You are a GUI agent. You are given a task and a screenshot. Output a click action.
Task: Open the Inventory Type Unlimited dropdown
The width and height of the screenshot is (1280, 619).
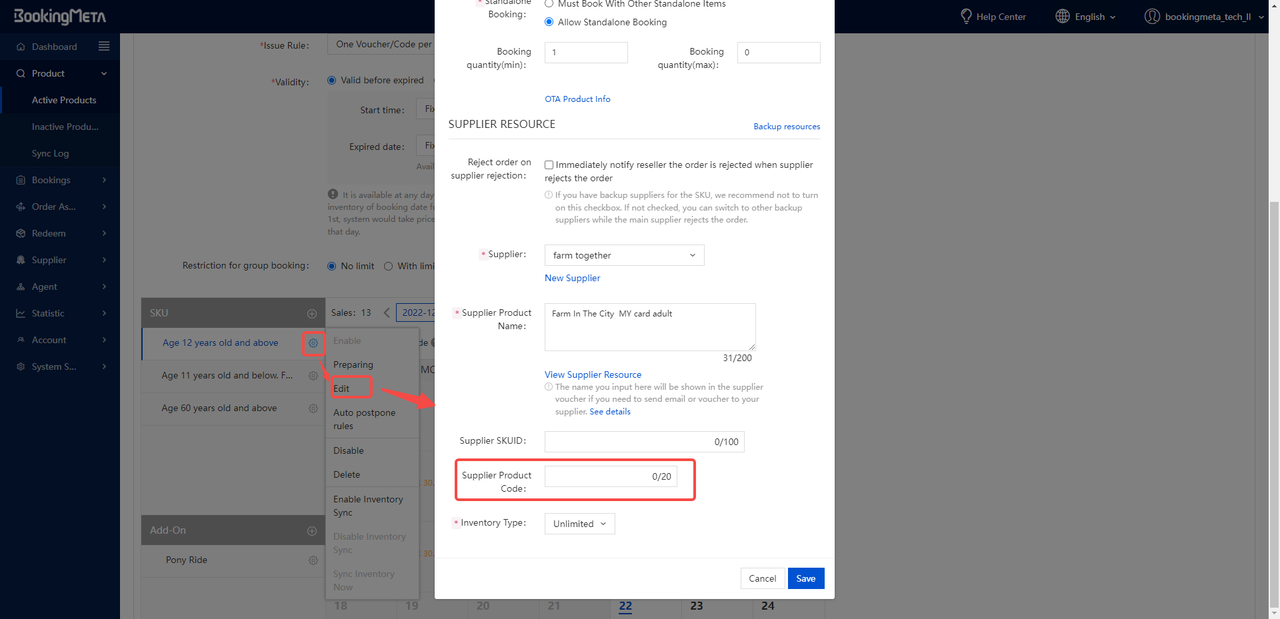[580, 524]
